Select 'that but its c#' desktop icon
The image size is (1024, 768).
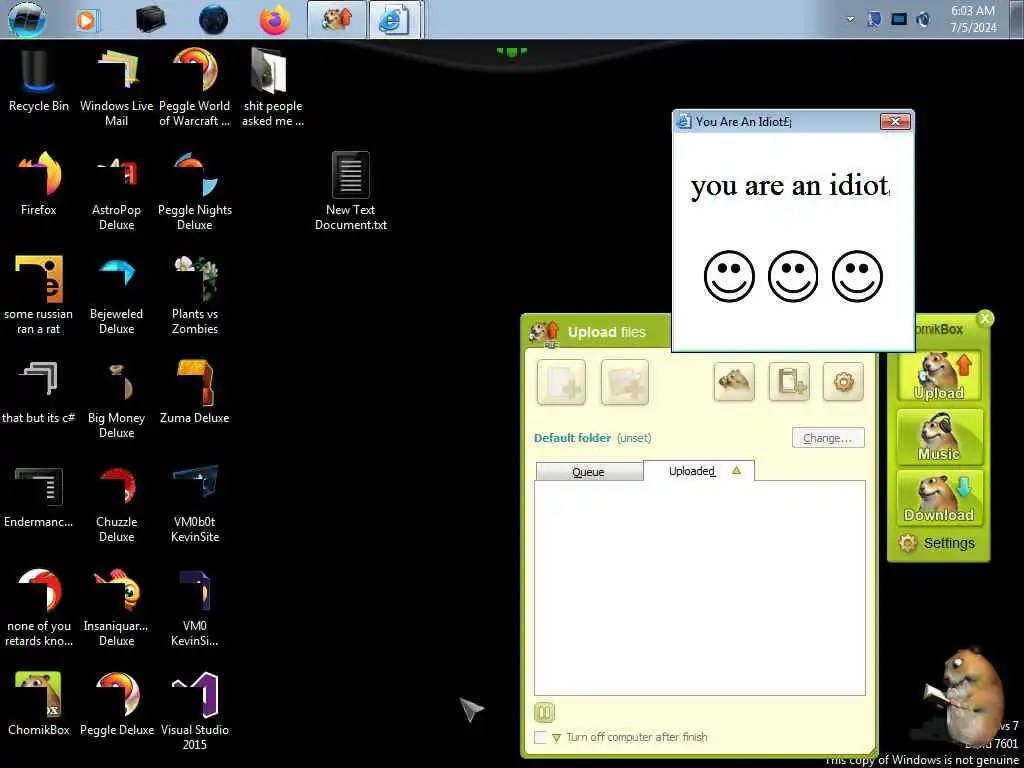coord(39,392)
